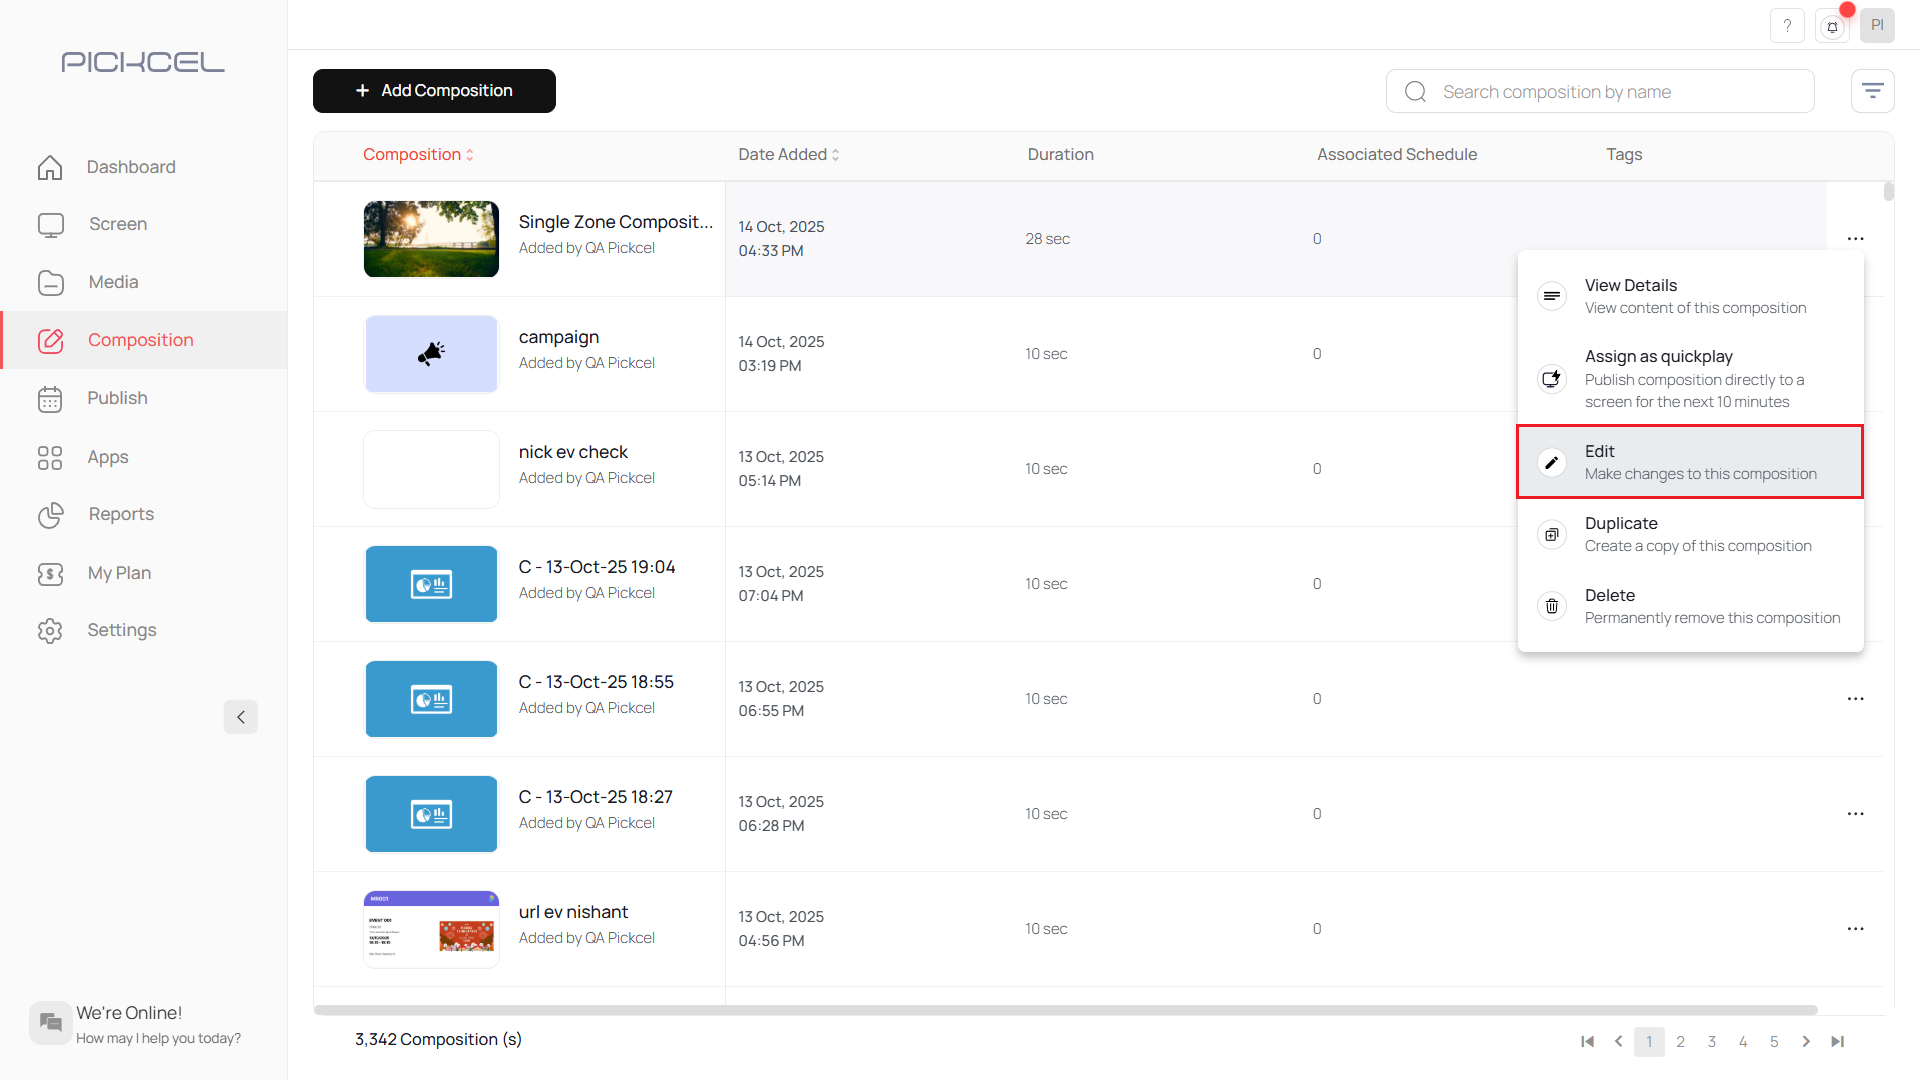Open Reports in the sidebar
This screenshot has height=1080, width=1920.
121,514
